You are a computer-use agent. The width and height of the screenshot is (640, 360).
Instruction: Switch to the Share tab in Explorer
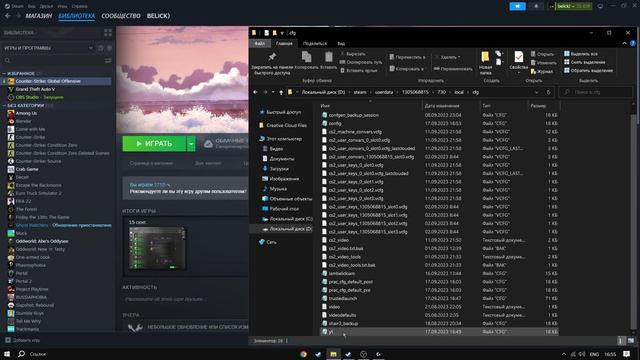tap(315, 43)
